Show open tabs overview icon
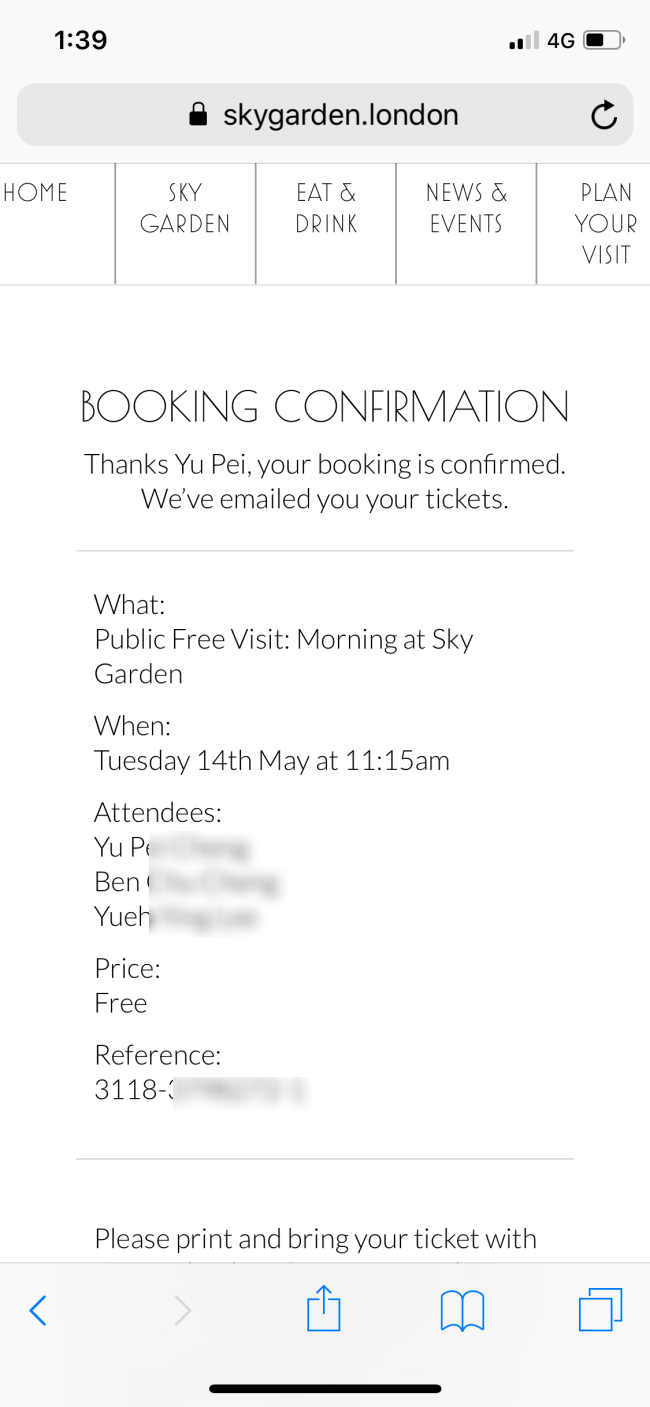650x1407 pixels. pos(601,1310)
